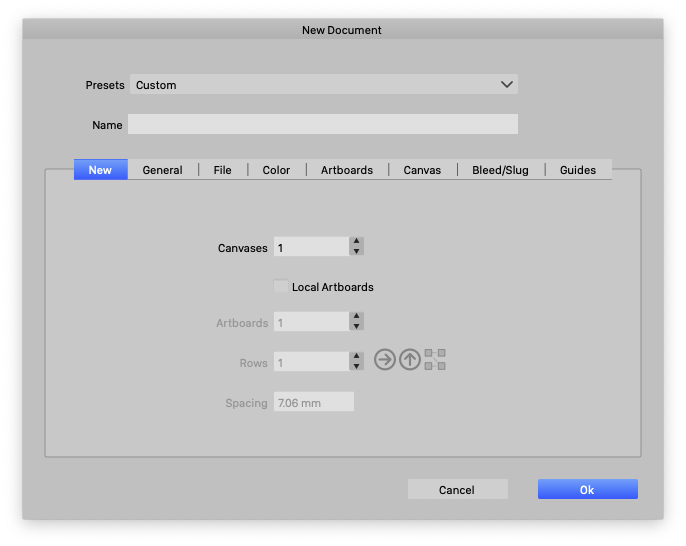This screenshot has height=546, width=686.
Task: Click the document Name field
Action: pos(323,125)
